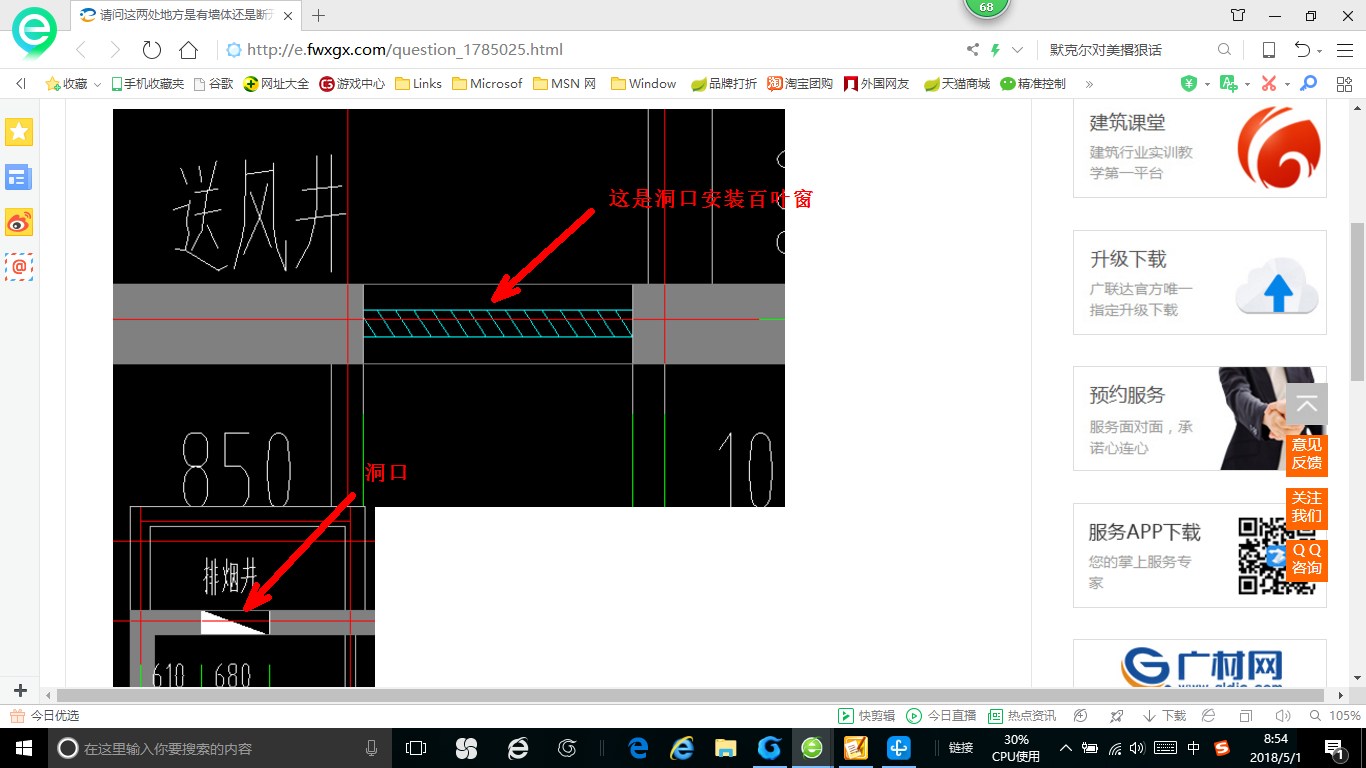
Task: Expand the address bar dropdown chevron
Action: [1018, 50]
